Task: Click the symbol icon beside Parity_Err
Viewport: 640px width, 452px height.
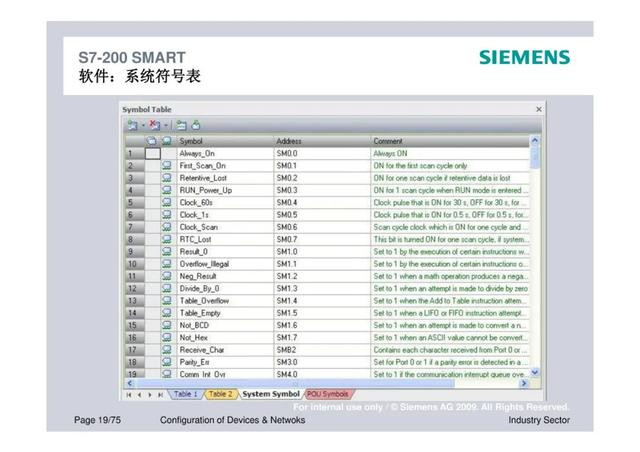Action: pos(167,362)
